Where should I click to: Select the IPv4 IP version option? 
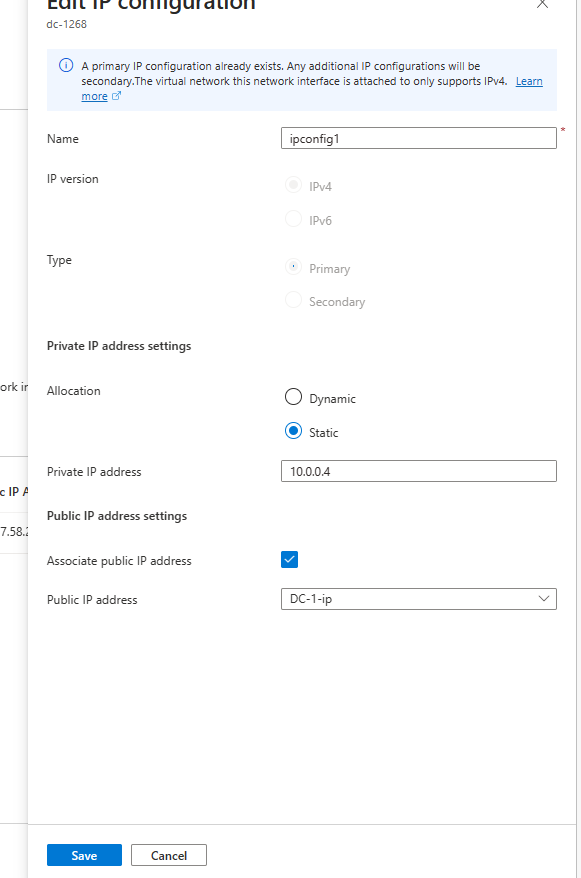(293, 184)
